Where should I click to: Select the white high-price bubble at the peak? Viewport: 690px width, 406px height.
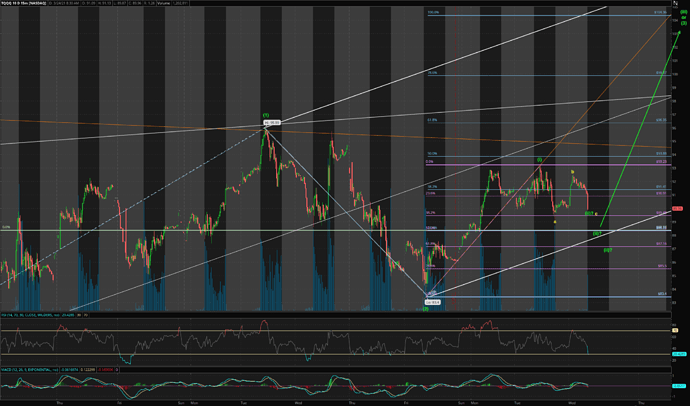coord(272,122)
